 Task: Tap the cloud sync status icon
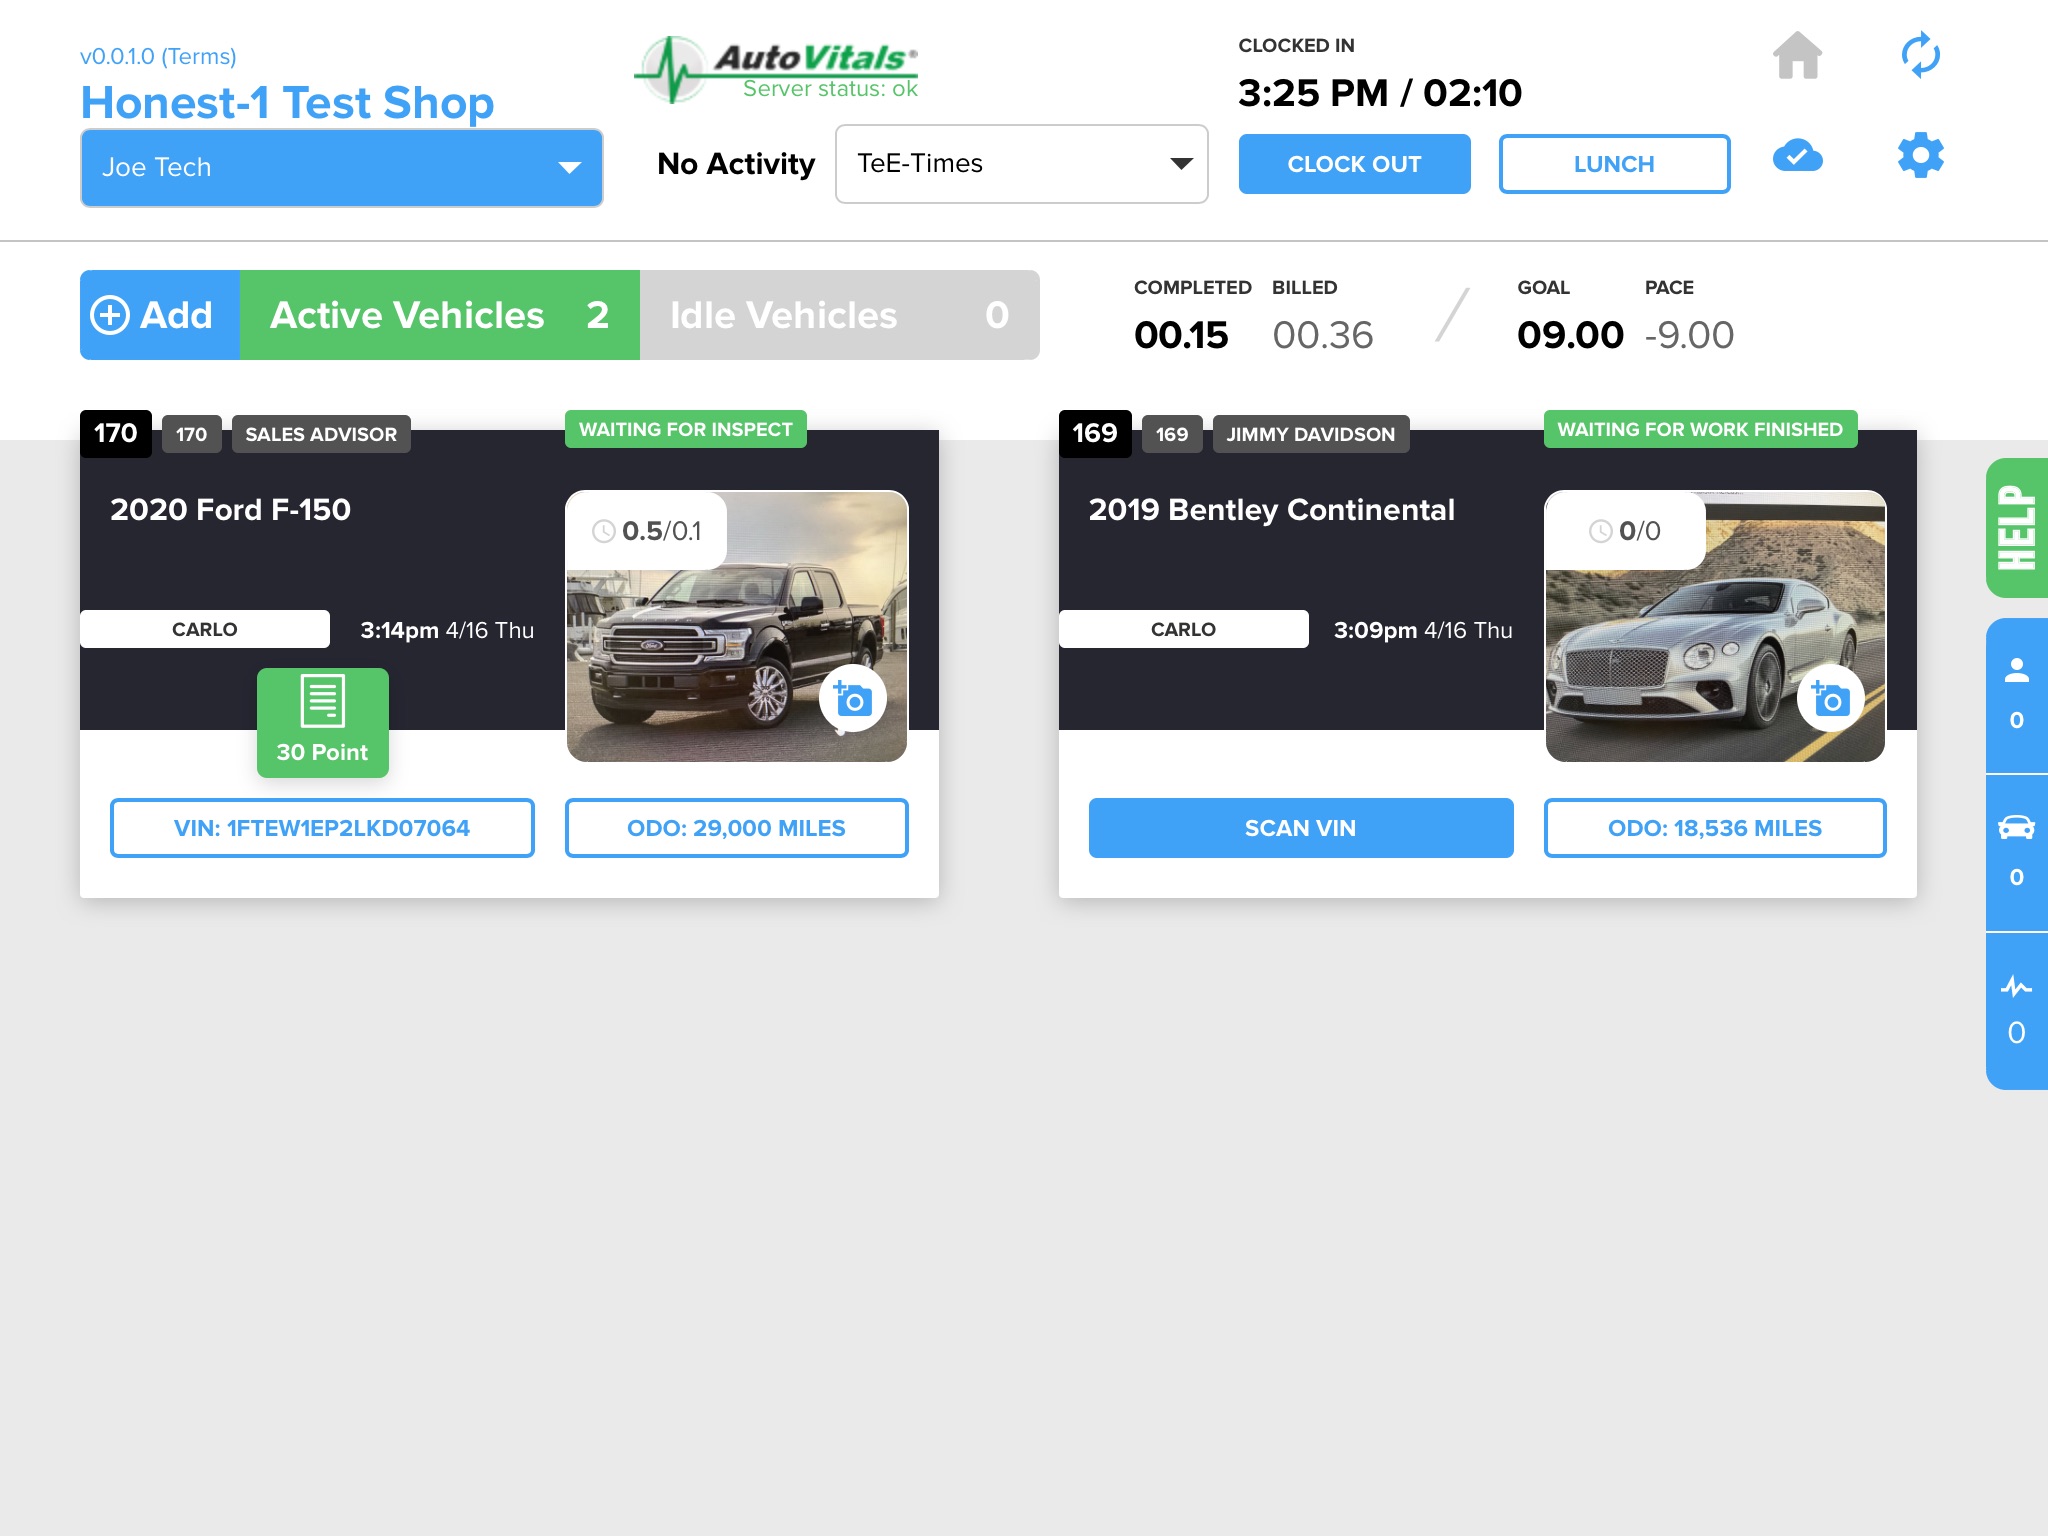(1797, 156)
